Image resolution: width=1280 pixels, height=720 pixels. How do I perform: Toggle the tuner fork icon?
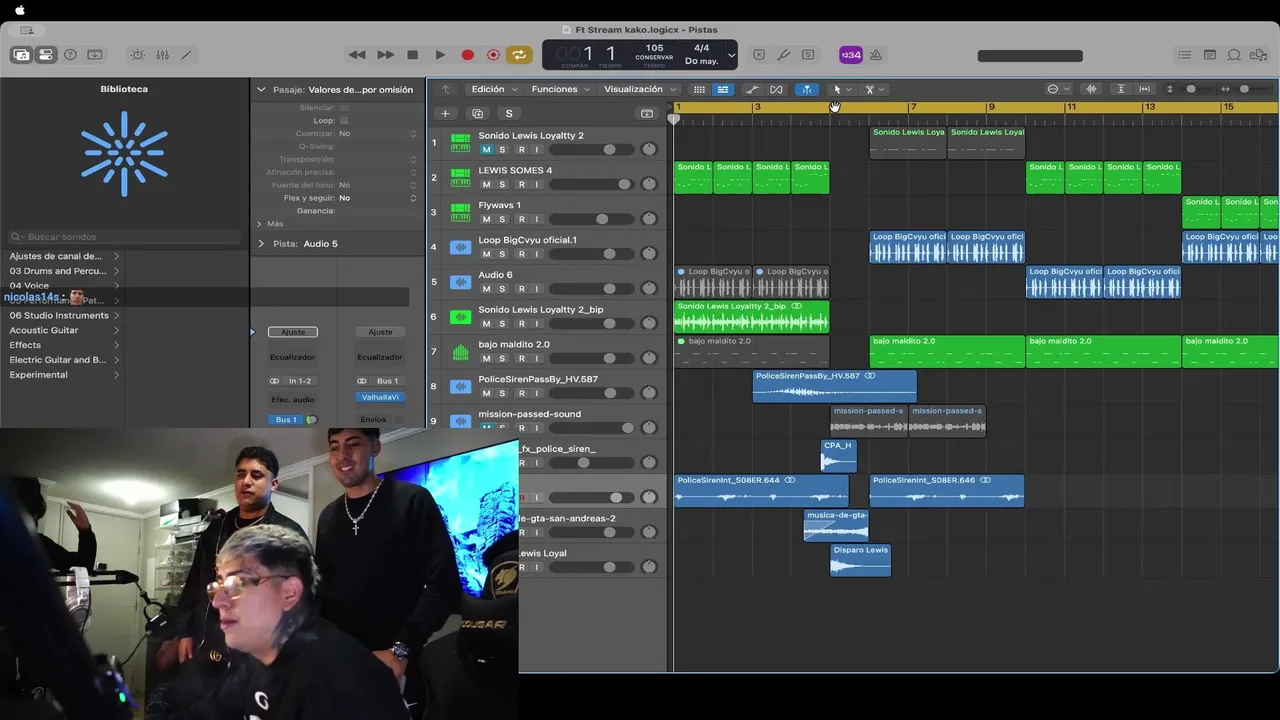pyautogui.click(x=784, y=55)
